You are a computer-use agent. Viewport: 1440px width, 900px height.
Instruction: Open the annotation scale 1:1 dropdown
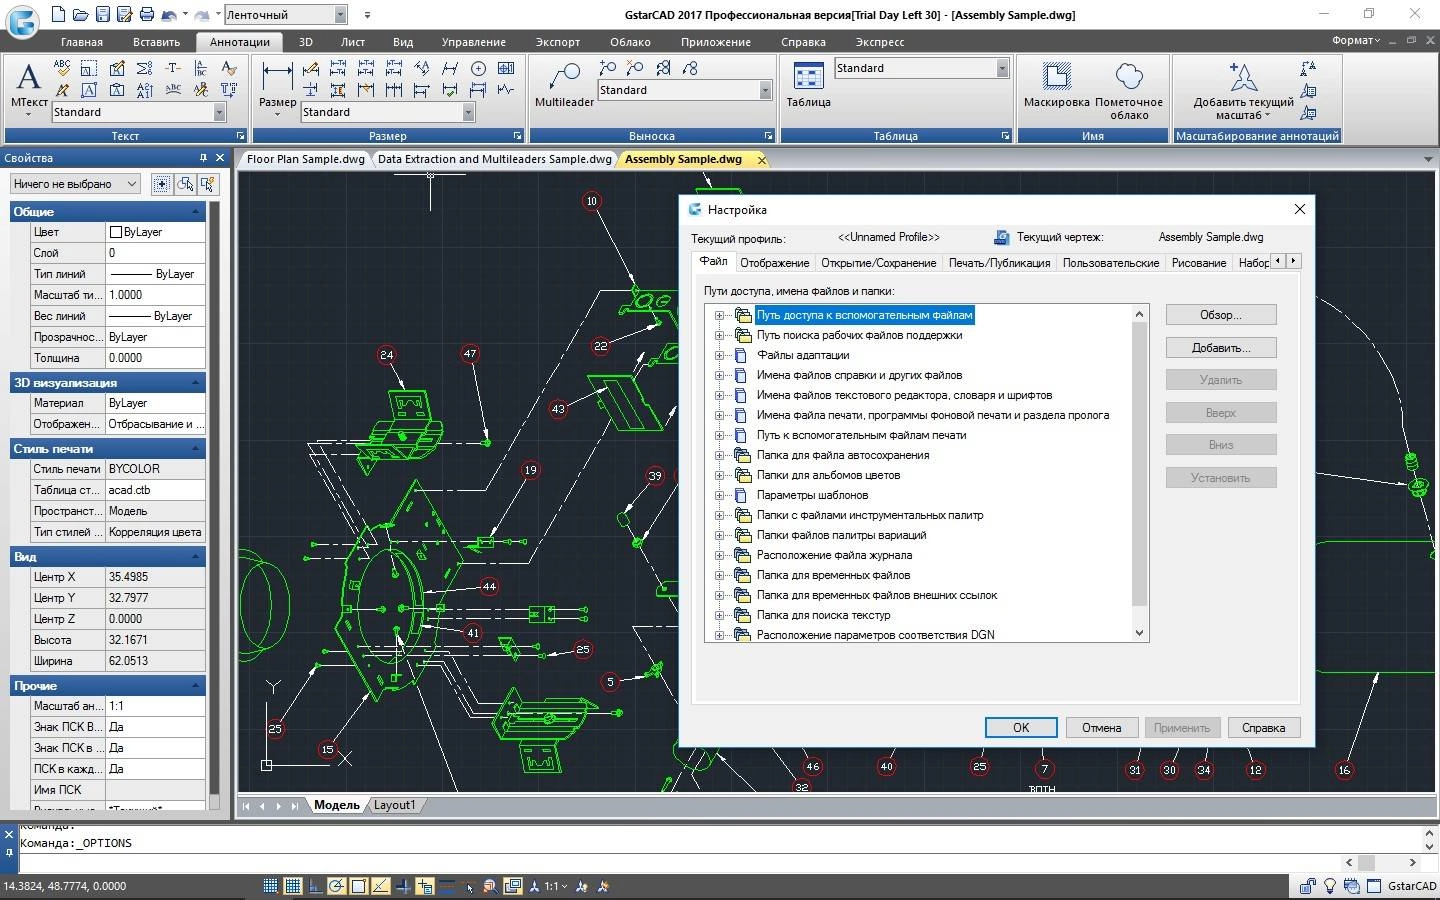pyautogui.click(x=555, y=886)
